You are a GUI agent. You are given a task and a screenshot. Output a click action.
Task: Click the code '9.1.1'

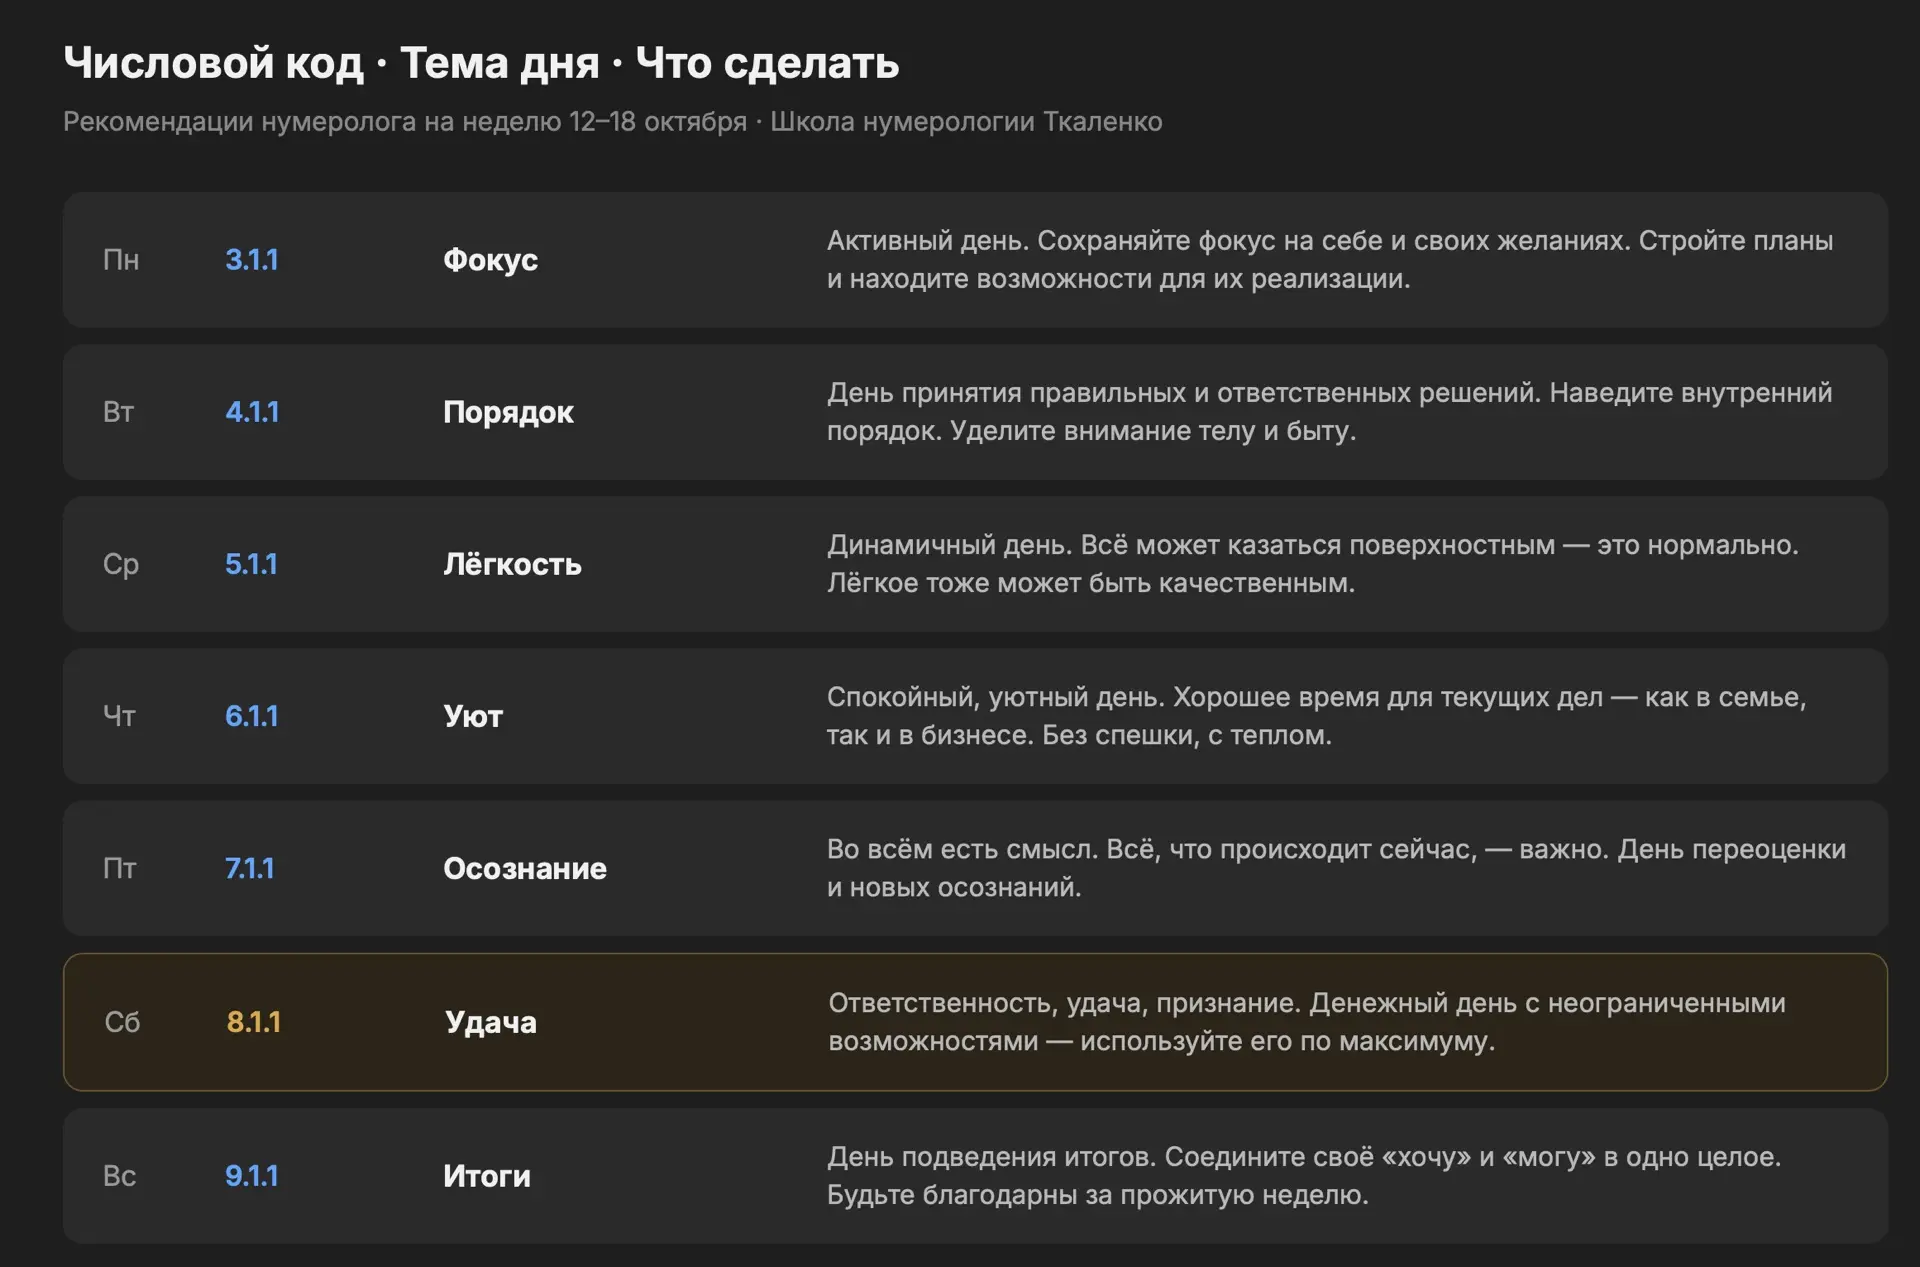pos(252,1176)
